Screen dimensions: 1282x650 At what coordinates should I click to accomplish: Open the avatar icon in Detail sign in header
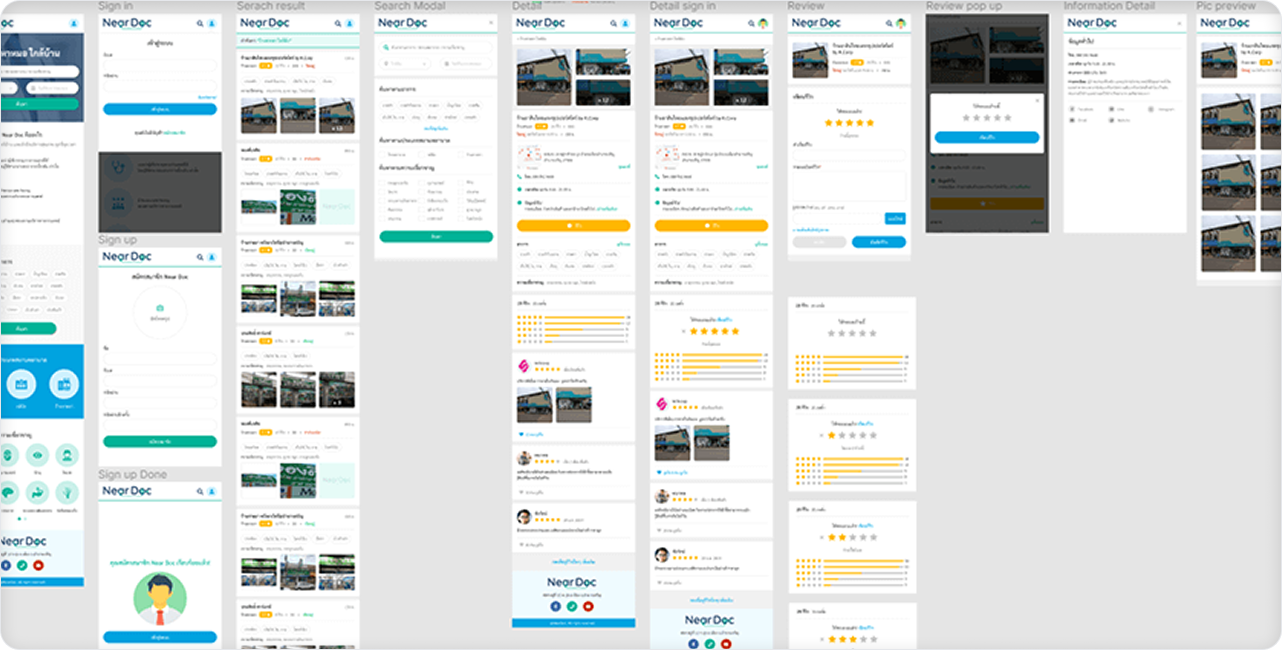pyautogui.click(x=763, y=23)
